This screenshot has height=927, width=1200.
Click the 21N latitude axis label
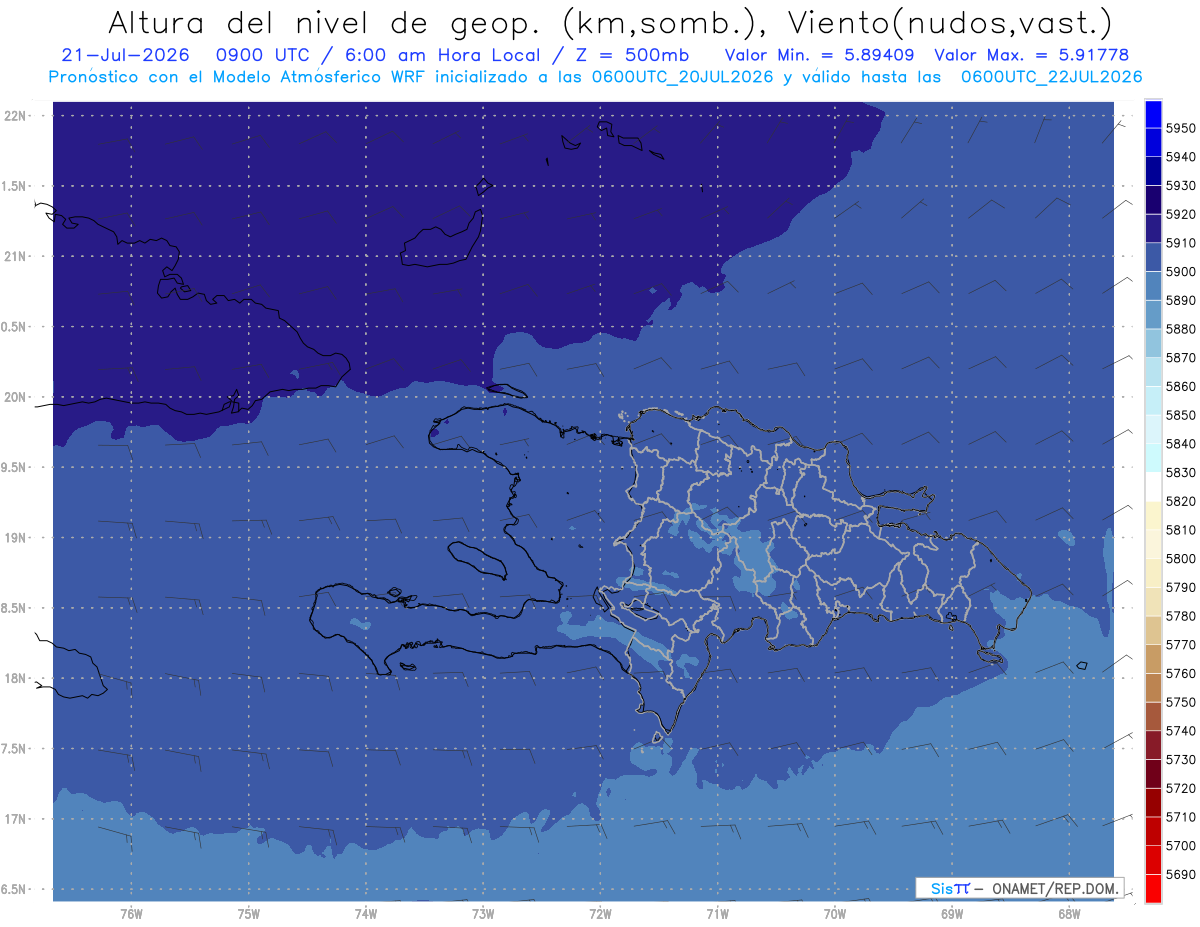17,256
